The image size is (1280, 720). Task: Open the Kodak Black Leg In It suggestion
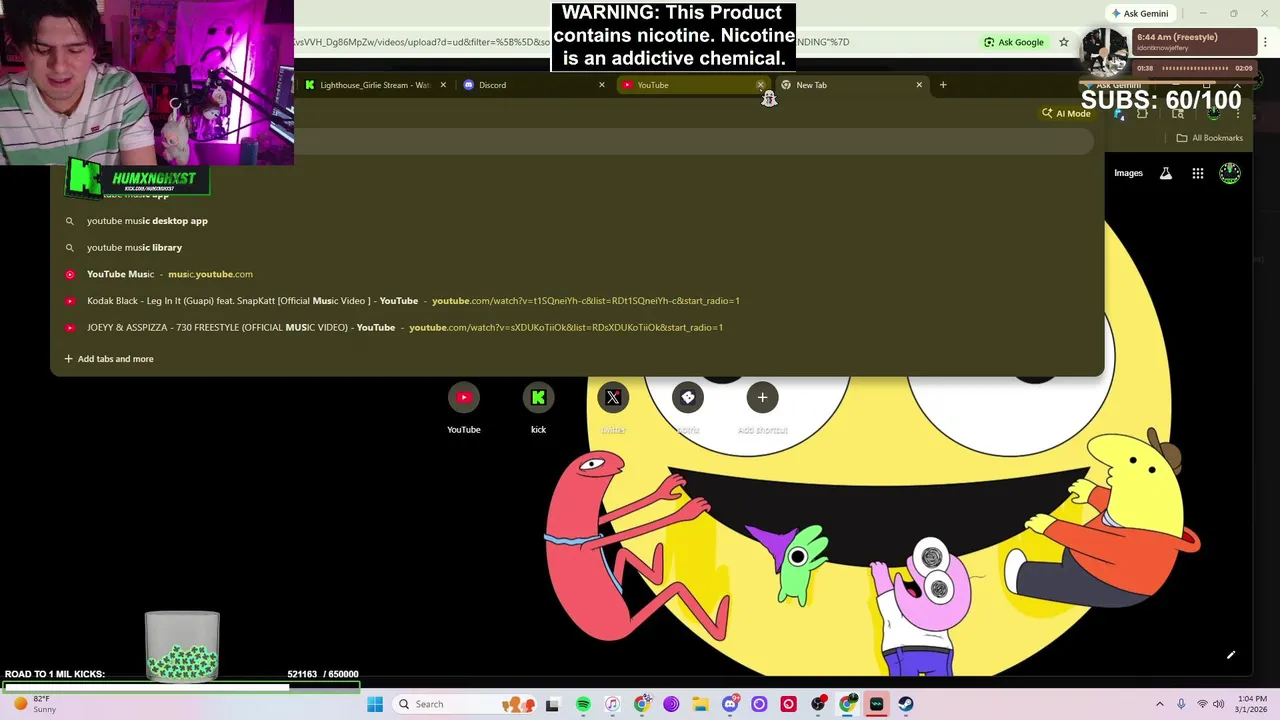577,301
